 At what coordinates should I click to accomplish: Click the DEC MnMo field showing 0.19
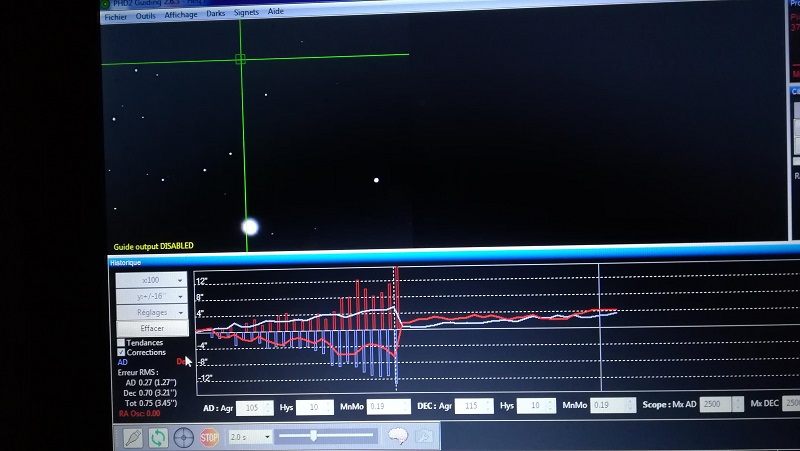(x=611, y=405)
